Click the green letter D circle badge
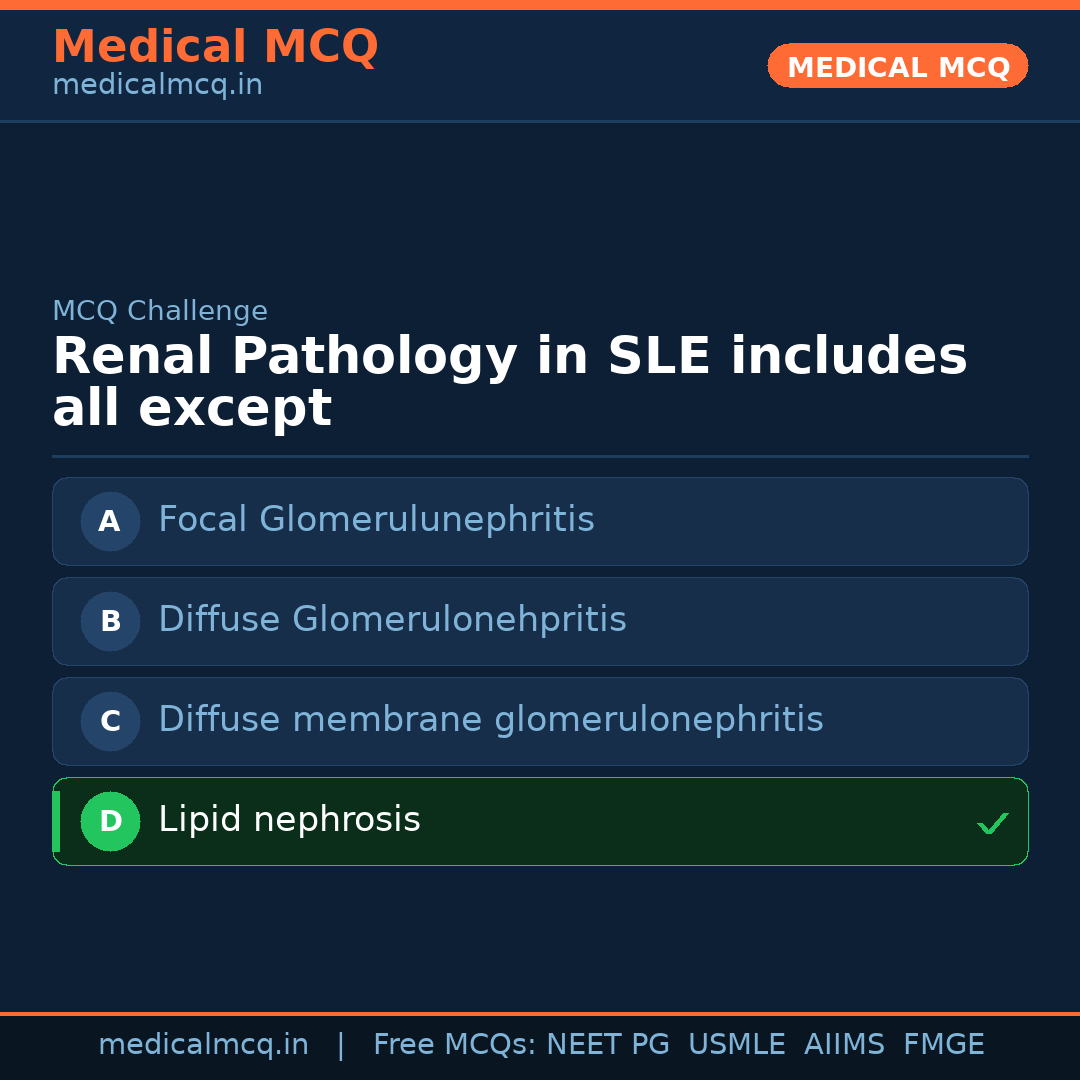The height and width of the screenshot is (1080, 1080). (x=110, y=821)
